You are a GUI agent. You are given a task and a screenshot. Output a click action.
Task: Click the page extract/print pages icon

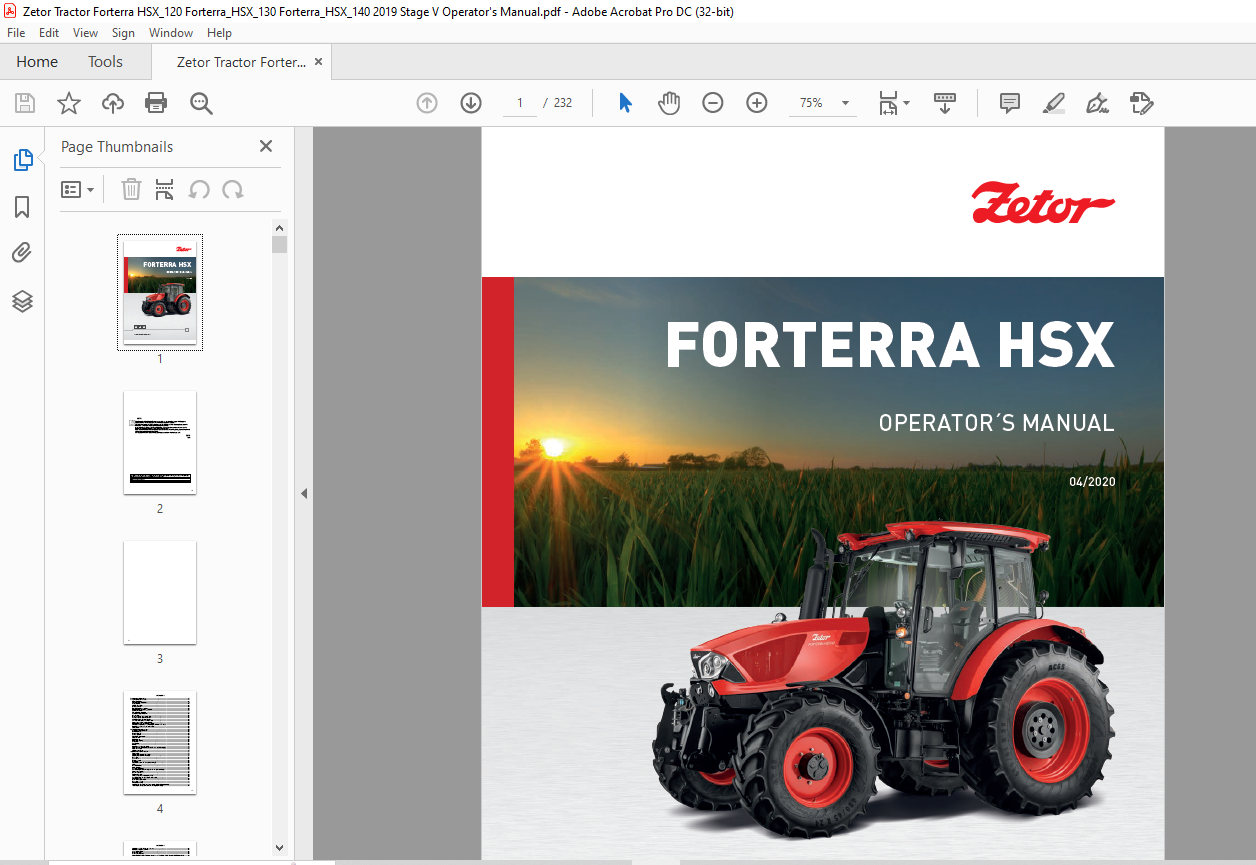point(165,189)
